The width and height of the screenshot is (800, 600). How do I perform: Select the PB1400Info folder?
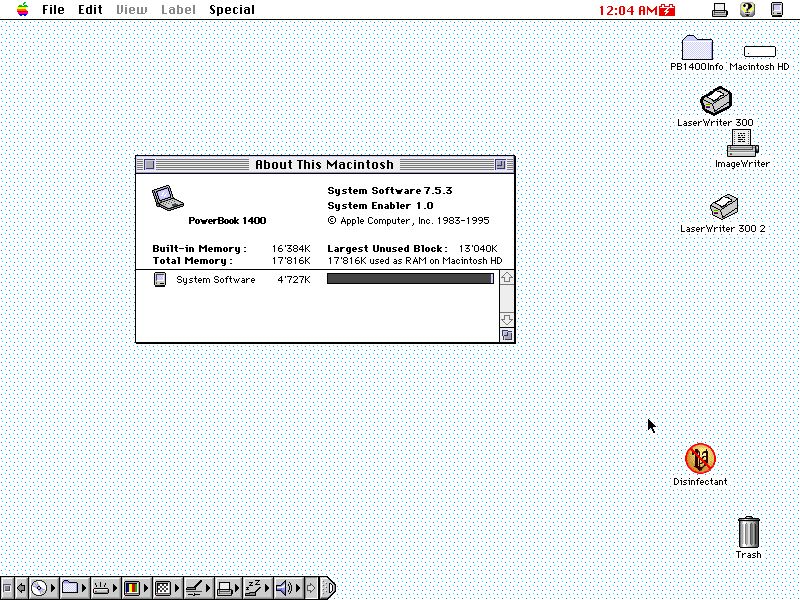pyautogui.click(x=697, y=47)
